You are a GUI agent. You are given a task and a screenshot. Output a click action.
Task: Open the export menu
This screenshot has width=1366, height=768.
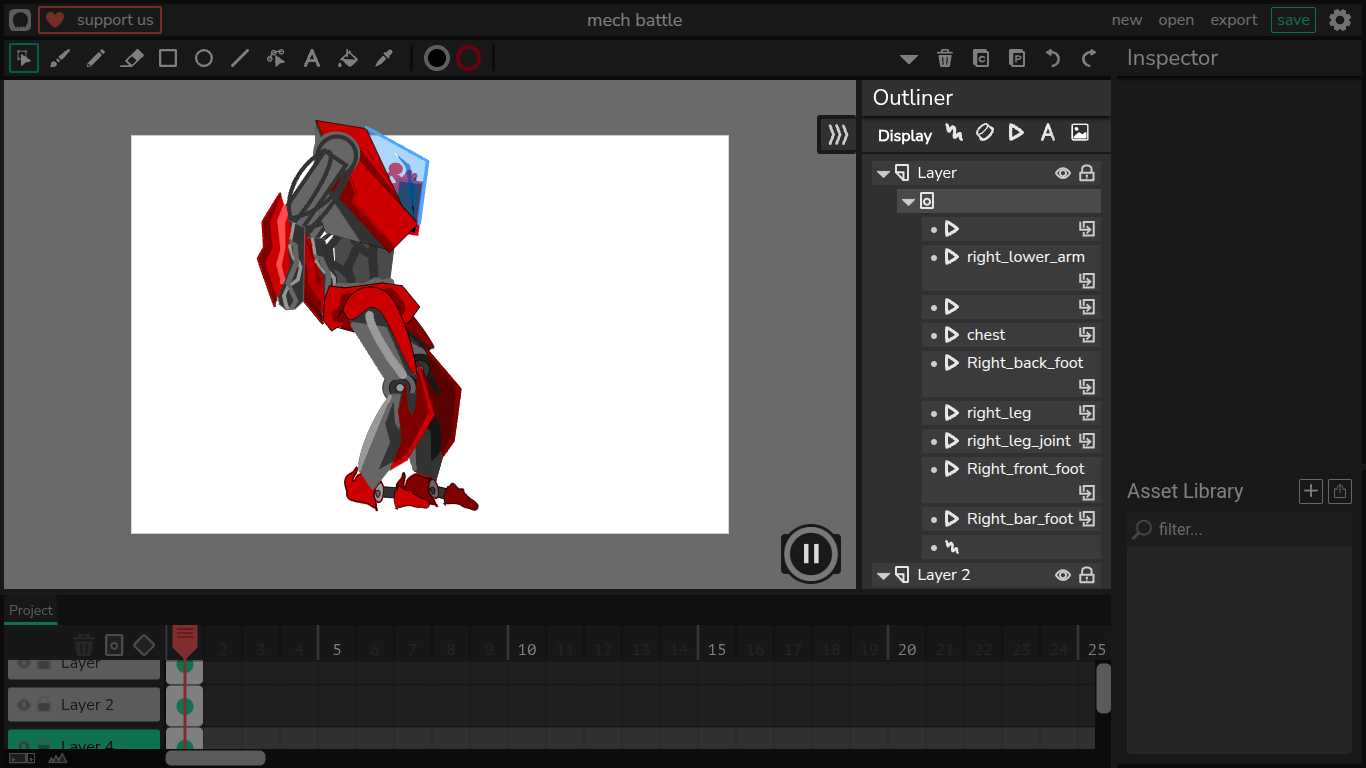[1234, 20]
